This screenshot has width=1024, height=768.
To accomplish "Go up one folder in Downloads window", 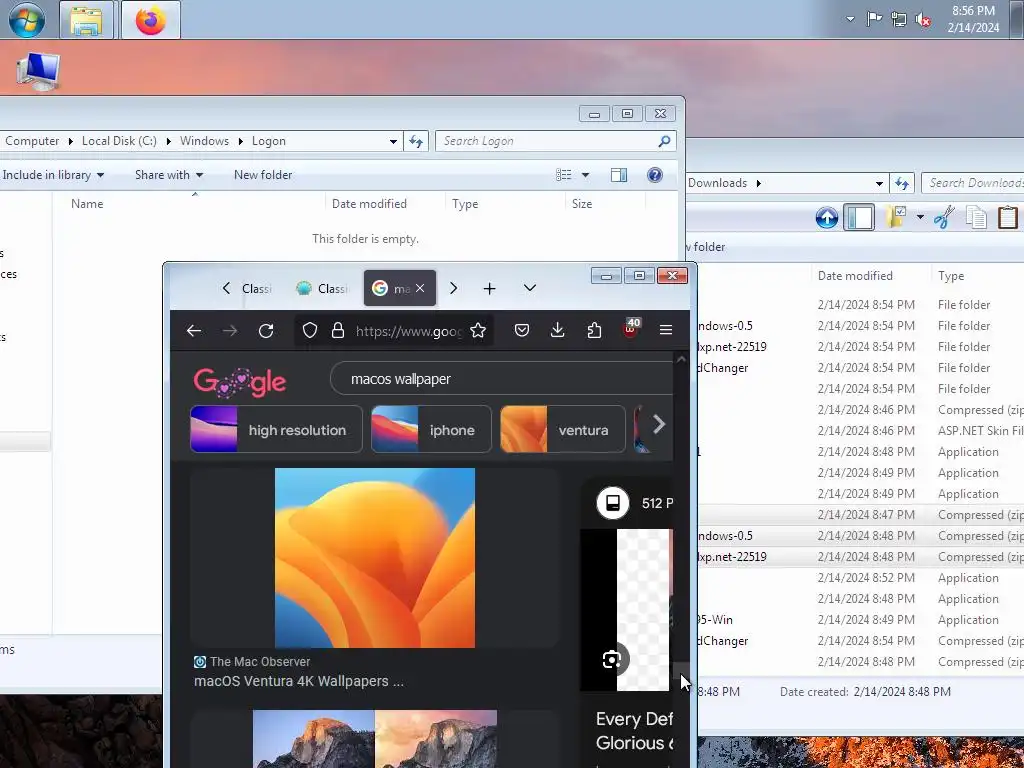I will click(827, 217).
